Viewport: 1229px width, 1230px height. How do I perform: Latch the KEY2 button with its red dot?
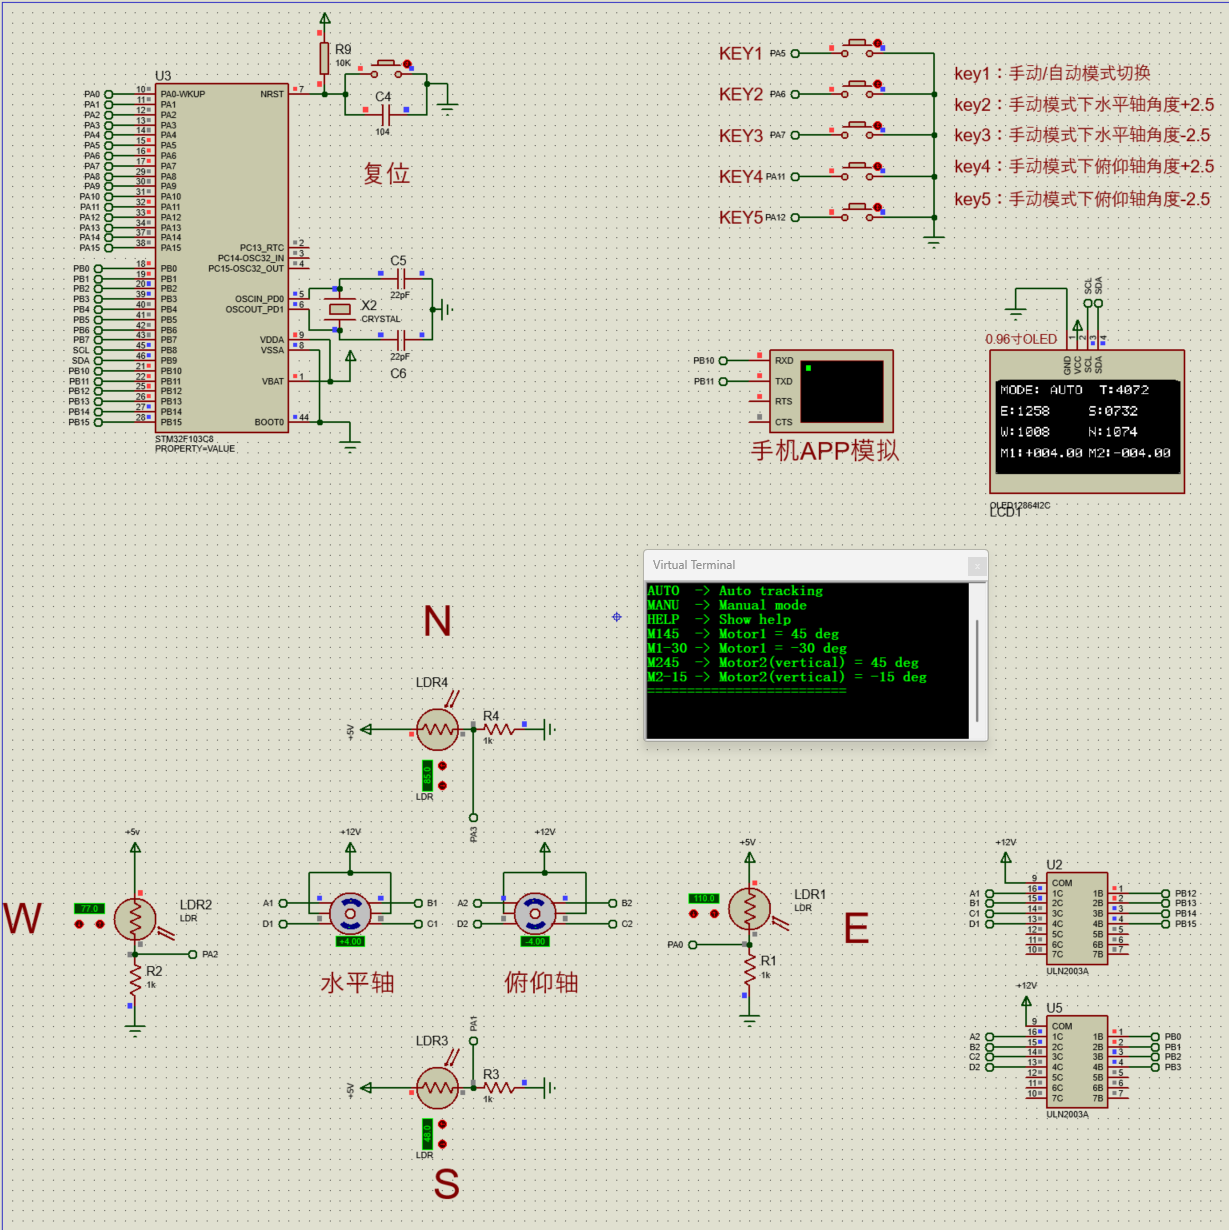click(x=878, y=84)
